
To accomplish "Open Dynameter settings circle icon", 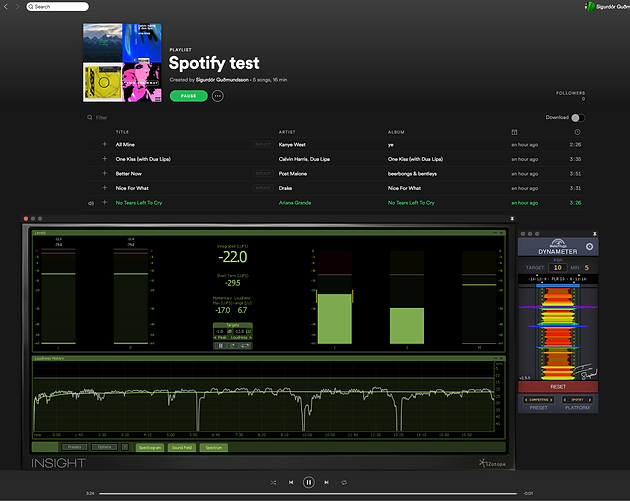I will point(589,247).
